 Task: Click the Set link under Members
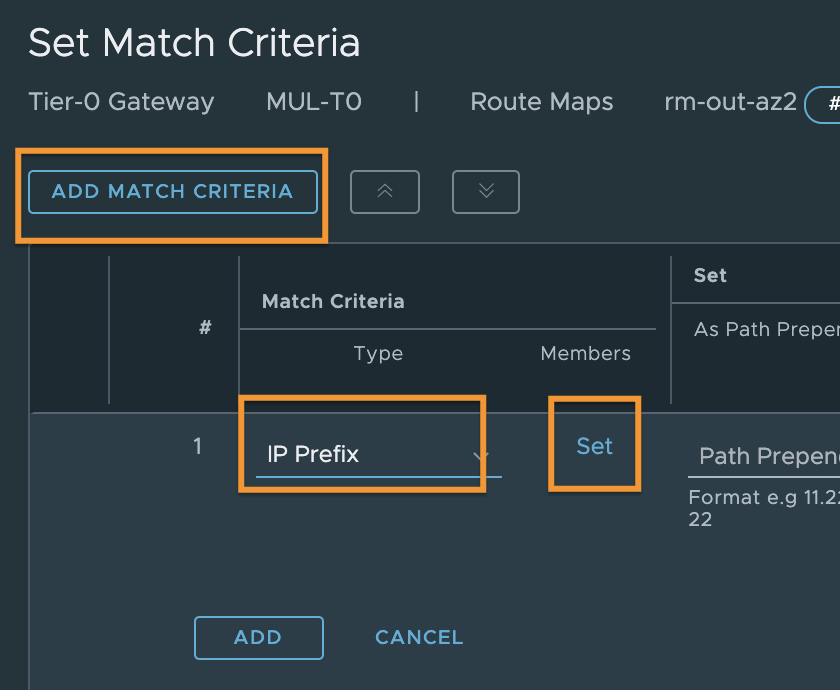[x=594, y=446]
